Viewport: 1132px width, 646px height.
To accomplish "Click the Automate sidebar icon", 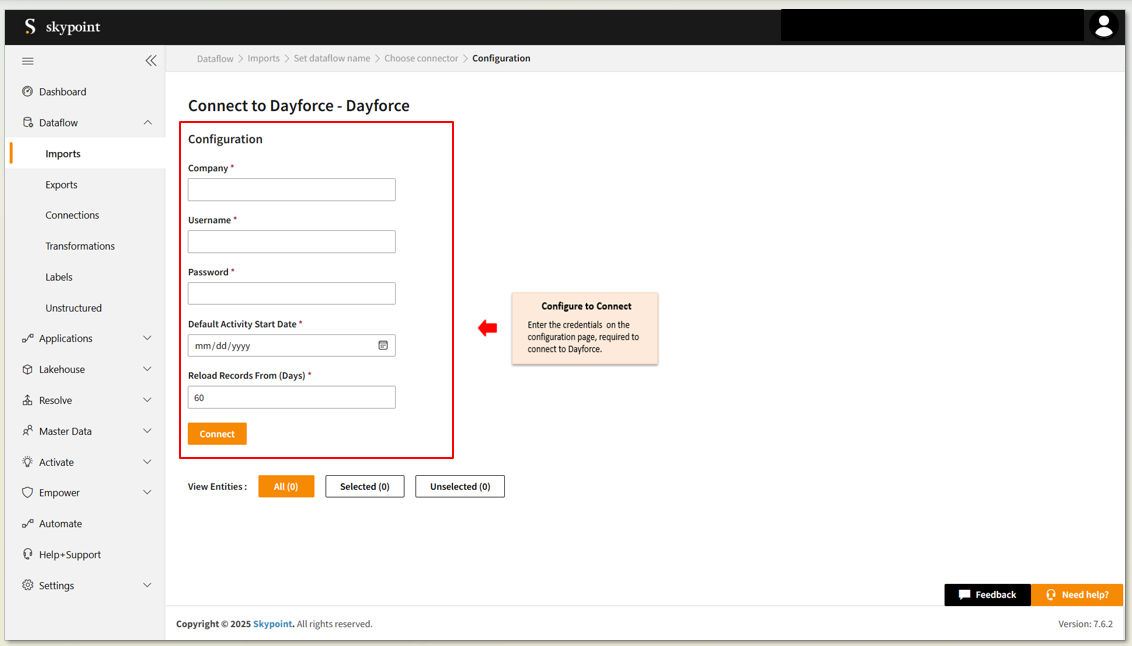I will click(x=27, y=524).
